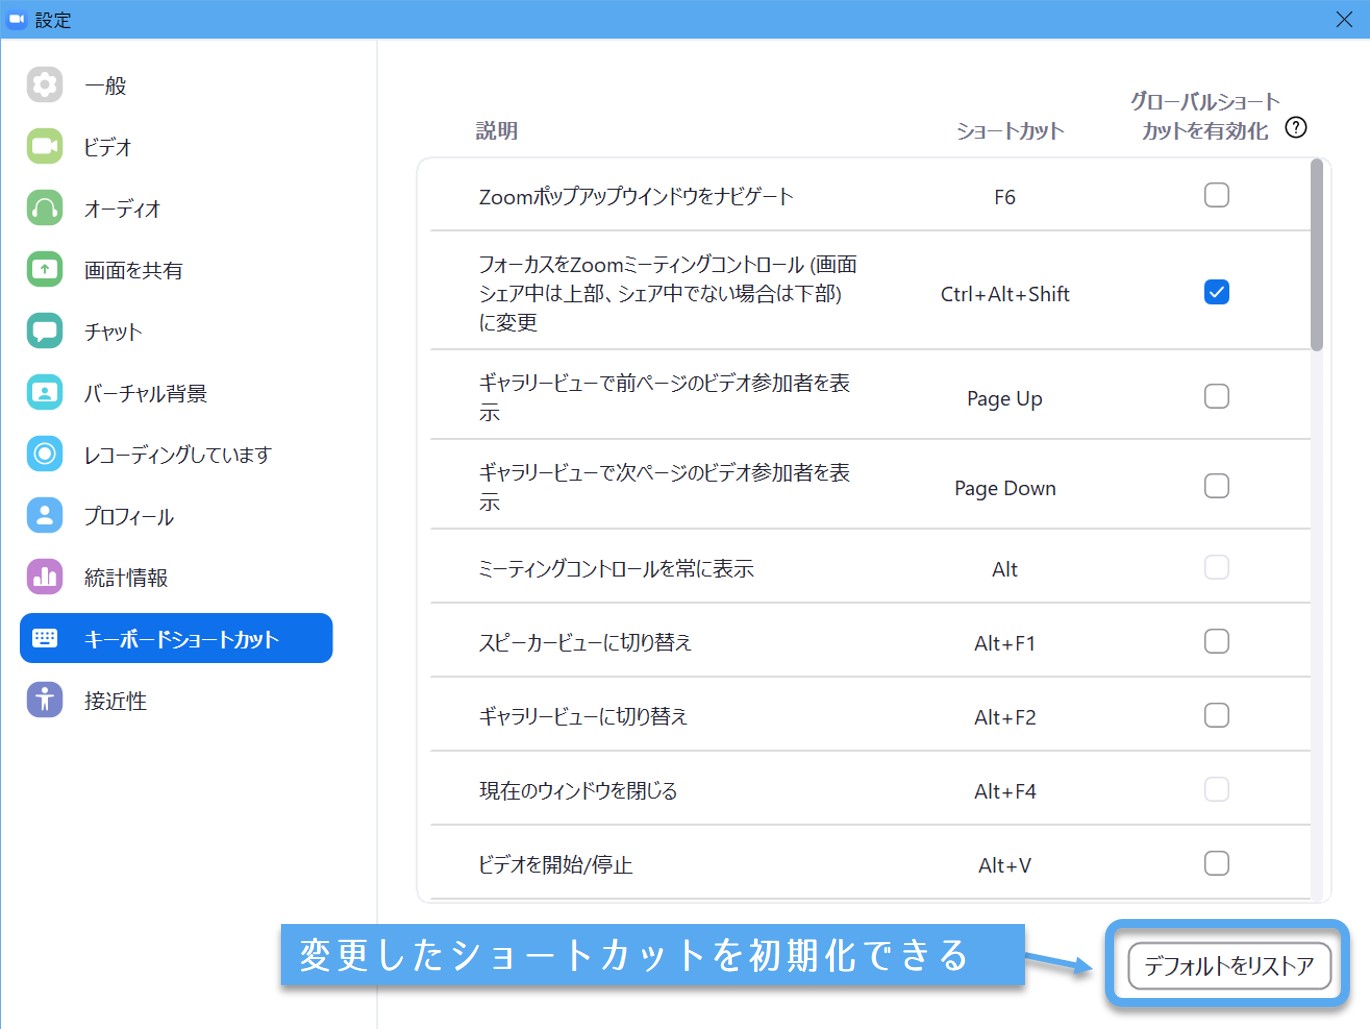Click the ビデオを開始/停止 description
This screenshot has width=1370, height=1029.
555,865
